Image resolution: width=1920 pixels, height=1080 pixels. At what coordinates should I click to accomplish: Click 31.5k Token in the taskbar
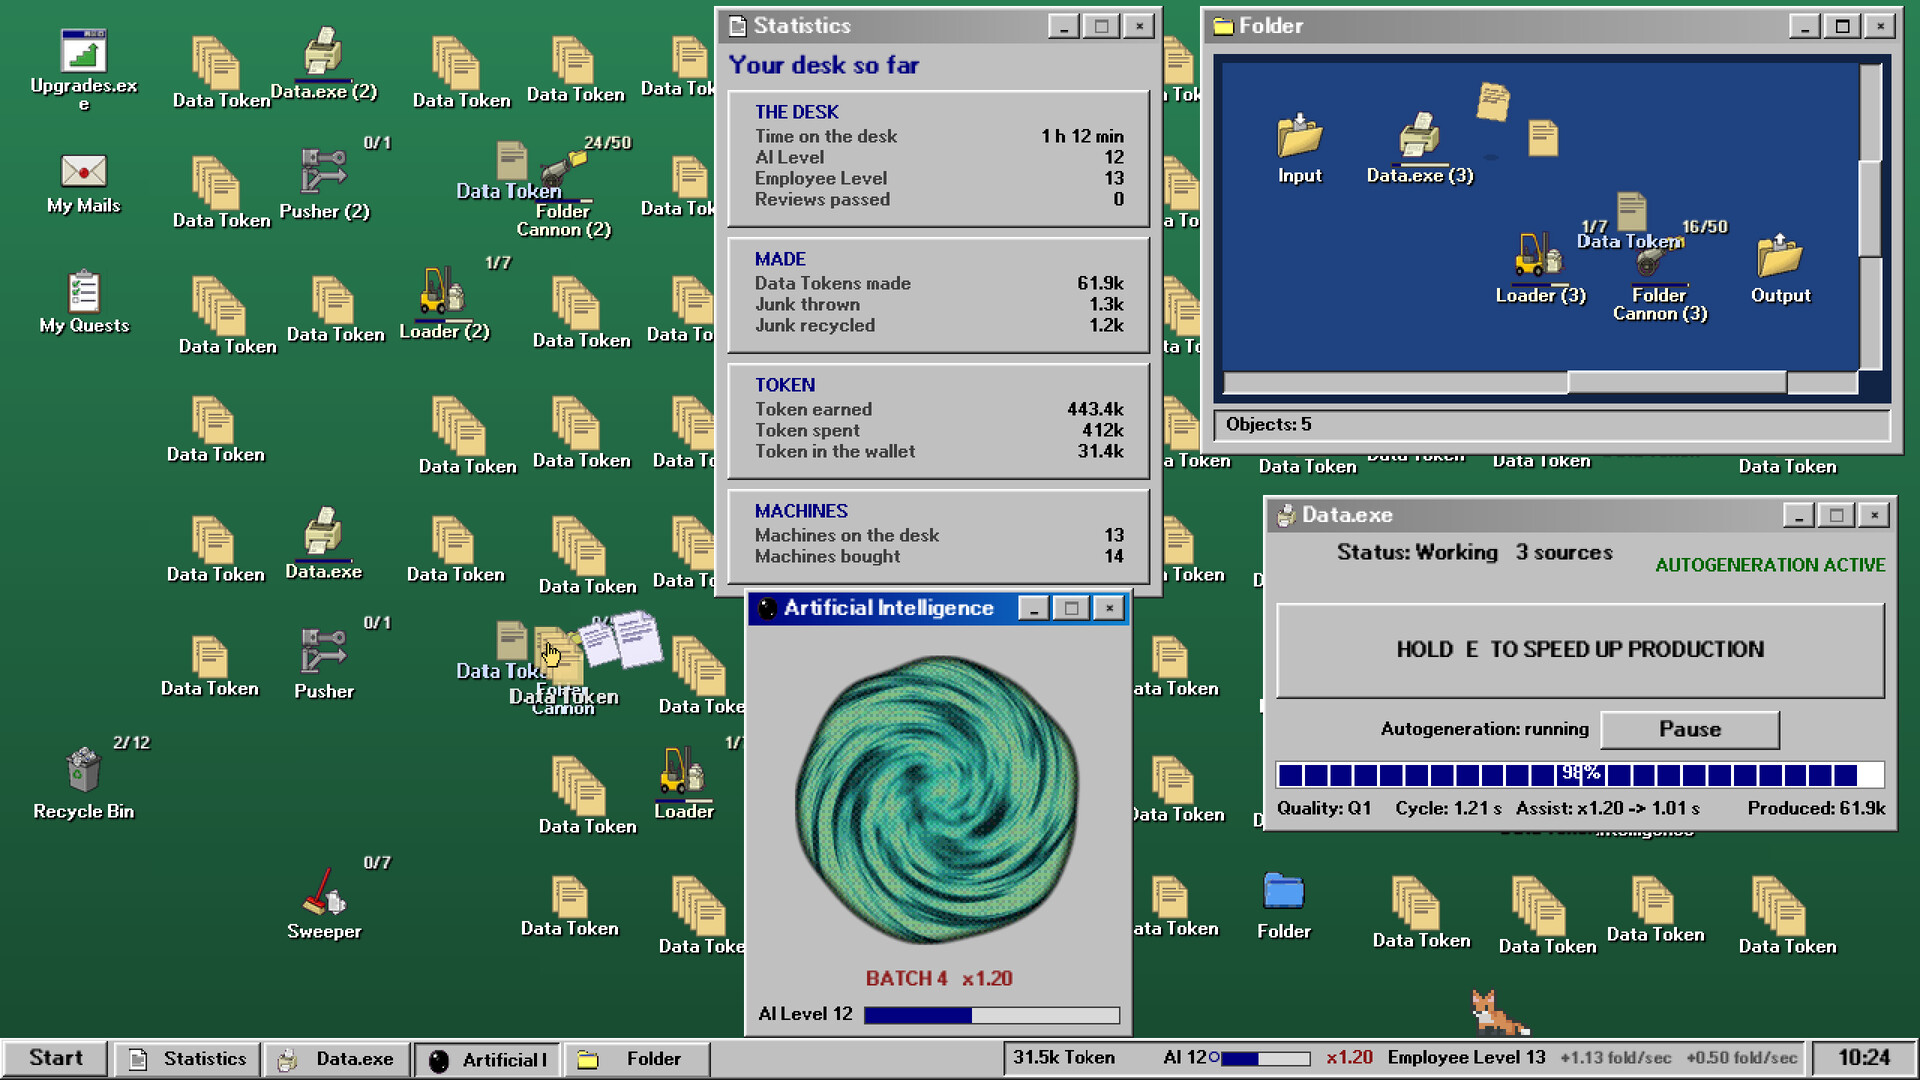(1063, 1057)
